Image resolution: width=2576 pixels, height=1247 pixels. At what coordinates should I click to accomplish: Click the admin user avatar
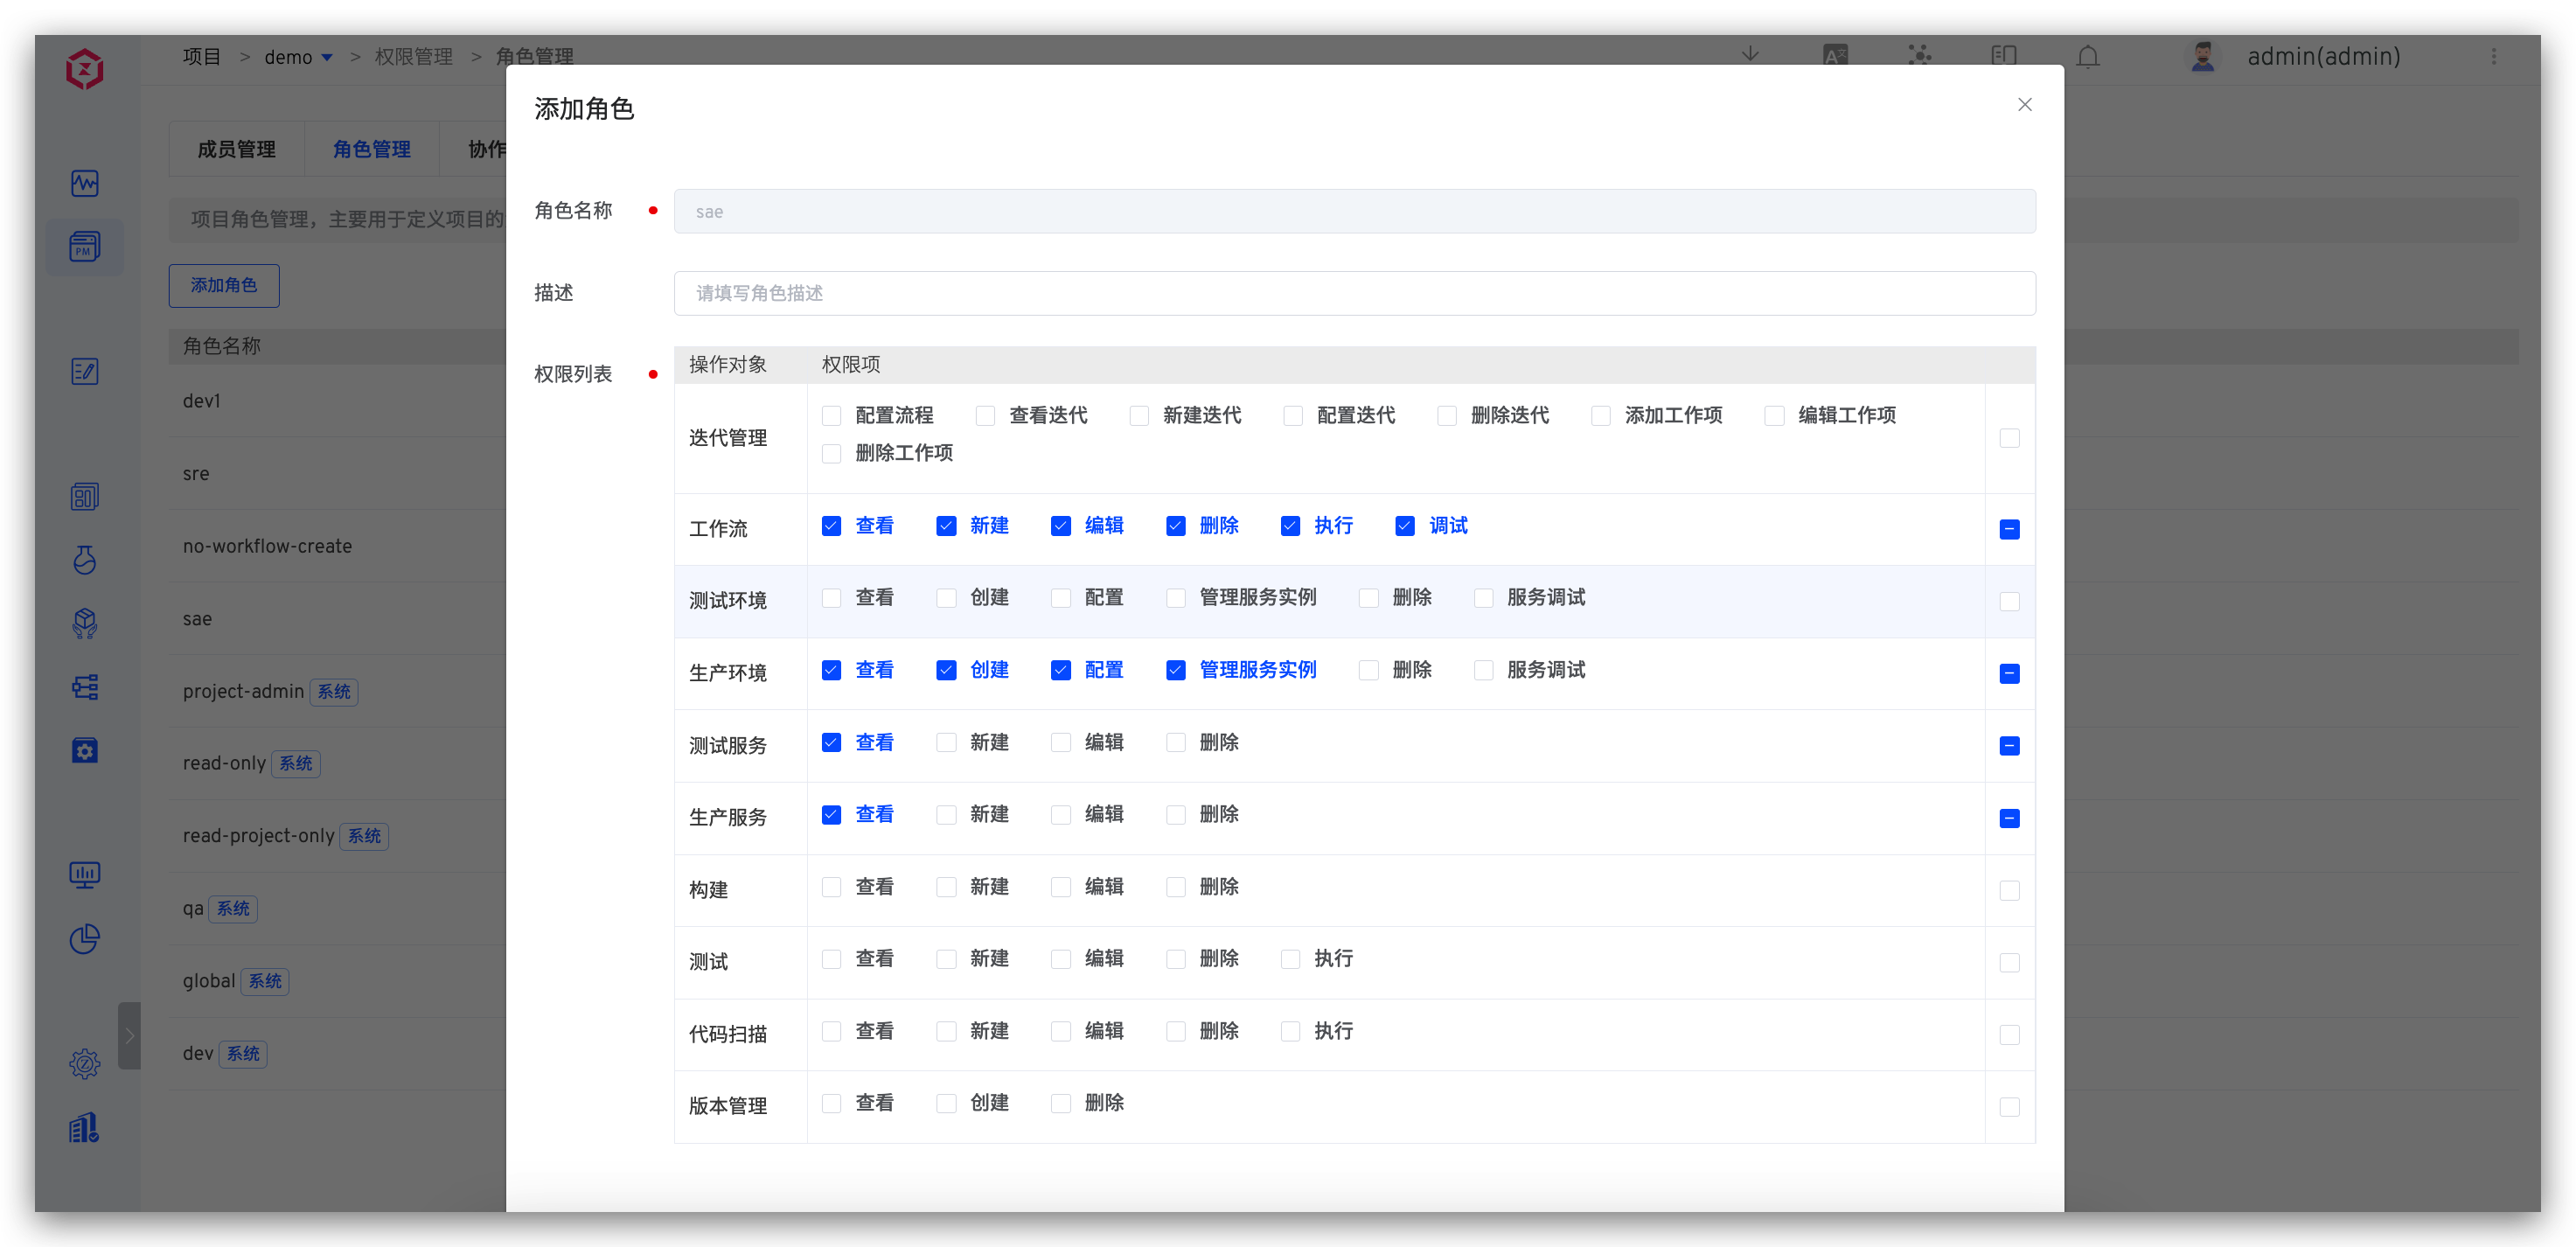pyautogui.click(x=2202, y=56)
